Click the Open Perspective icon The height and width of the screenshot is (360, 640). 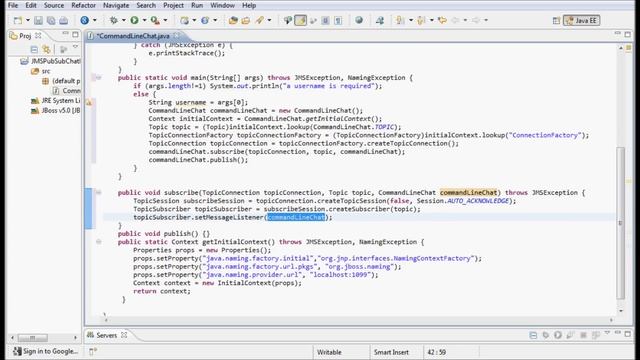(556, 20)
